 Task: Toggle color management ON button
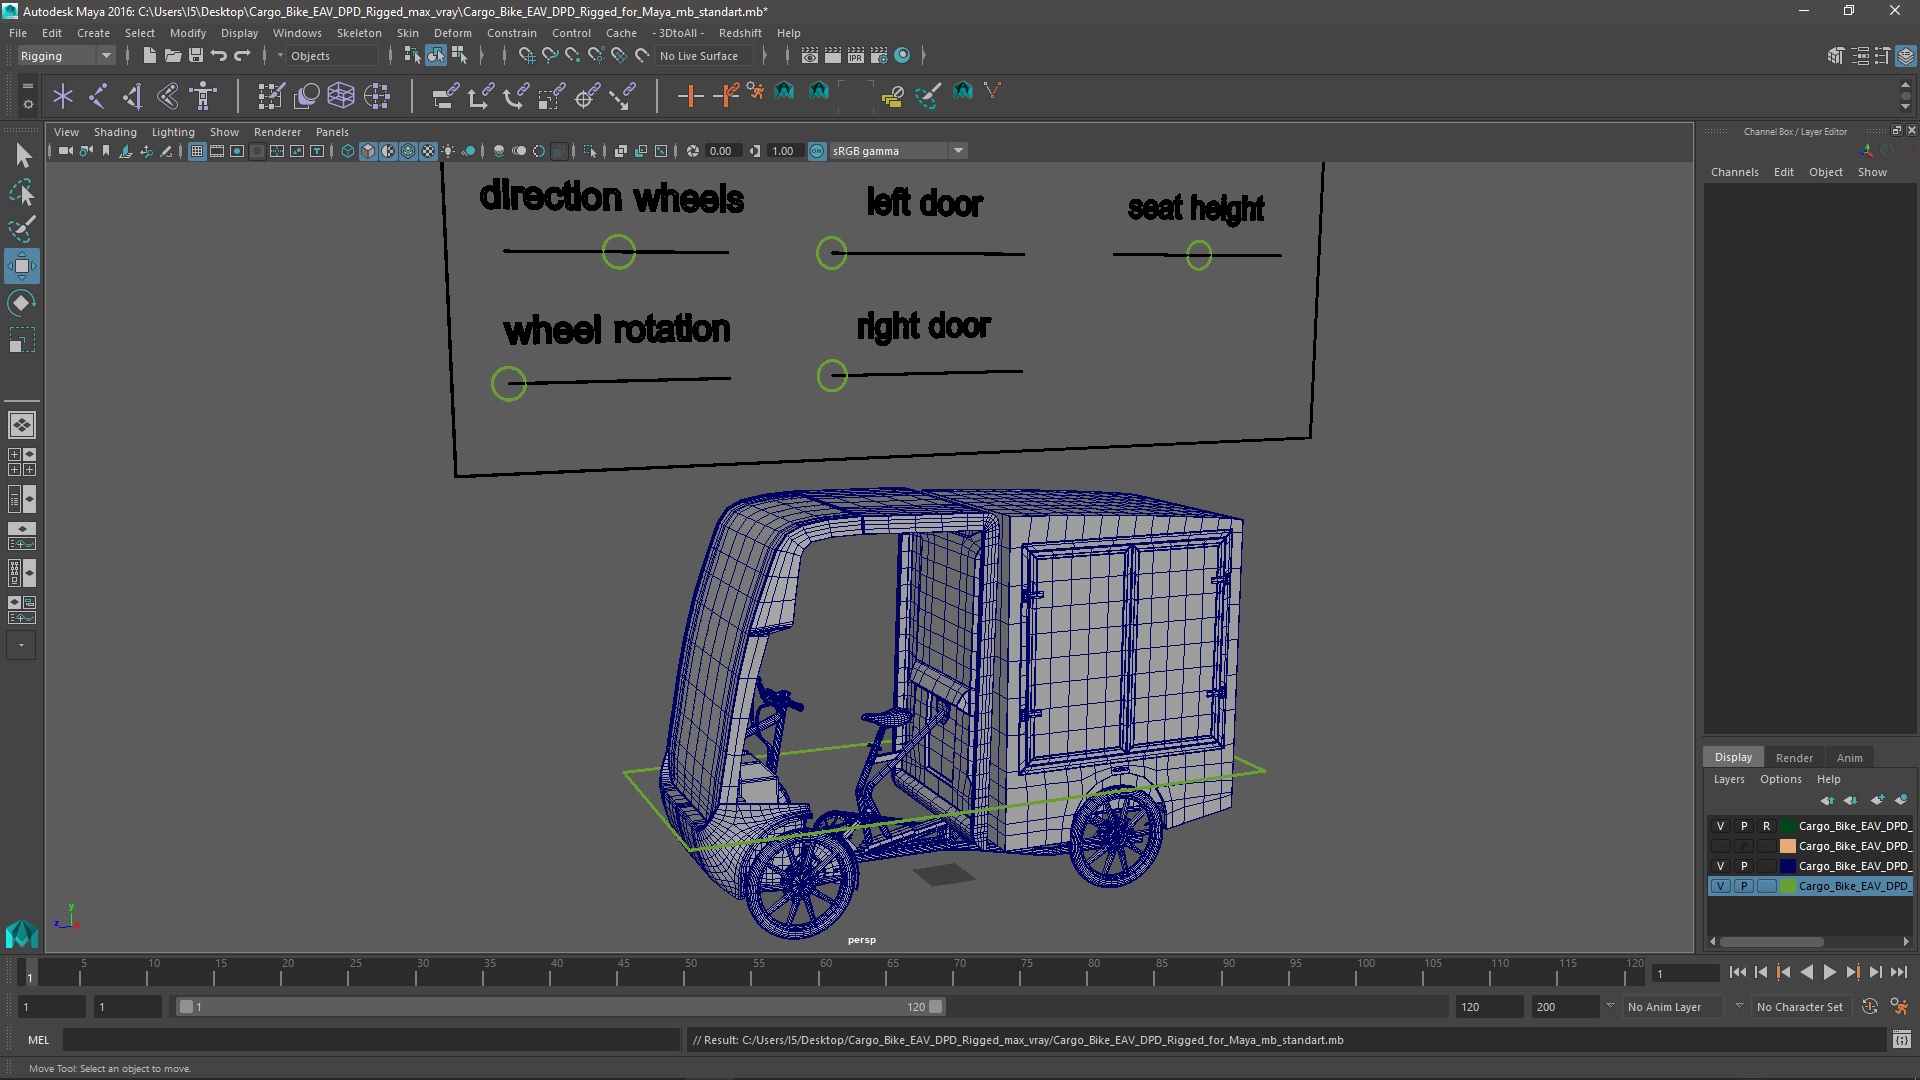[x=817, y=151]
